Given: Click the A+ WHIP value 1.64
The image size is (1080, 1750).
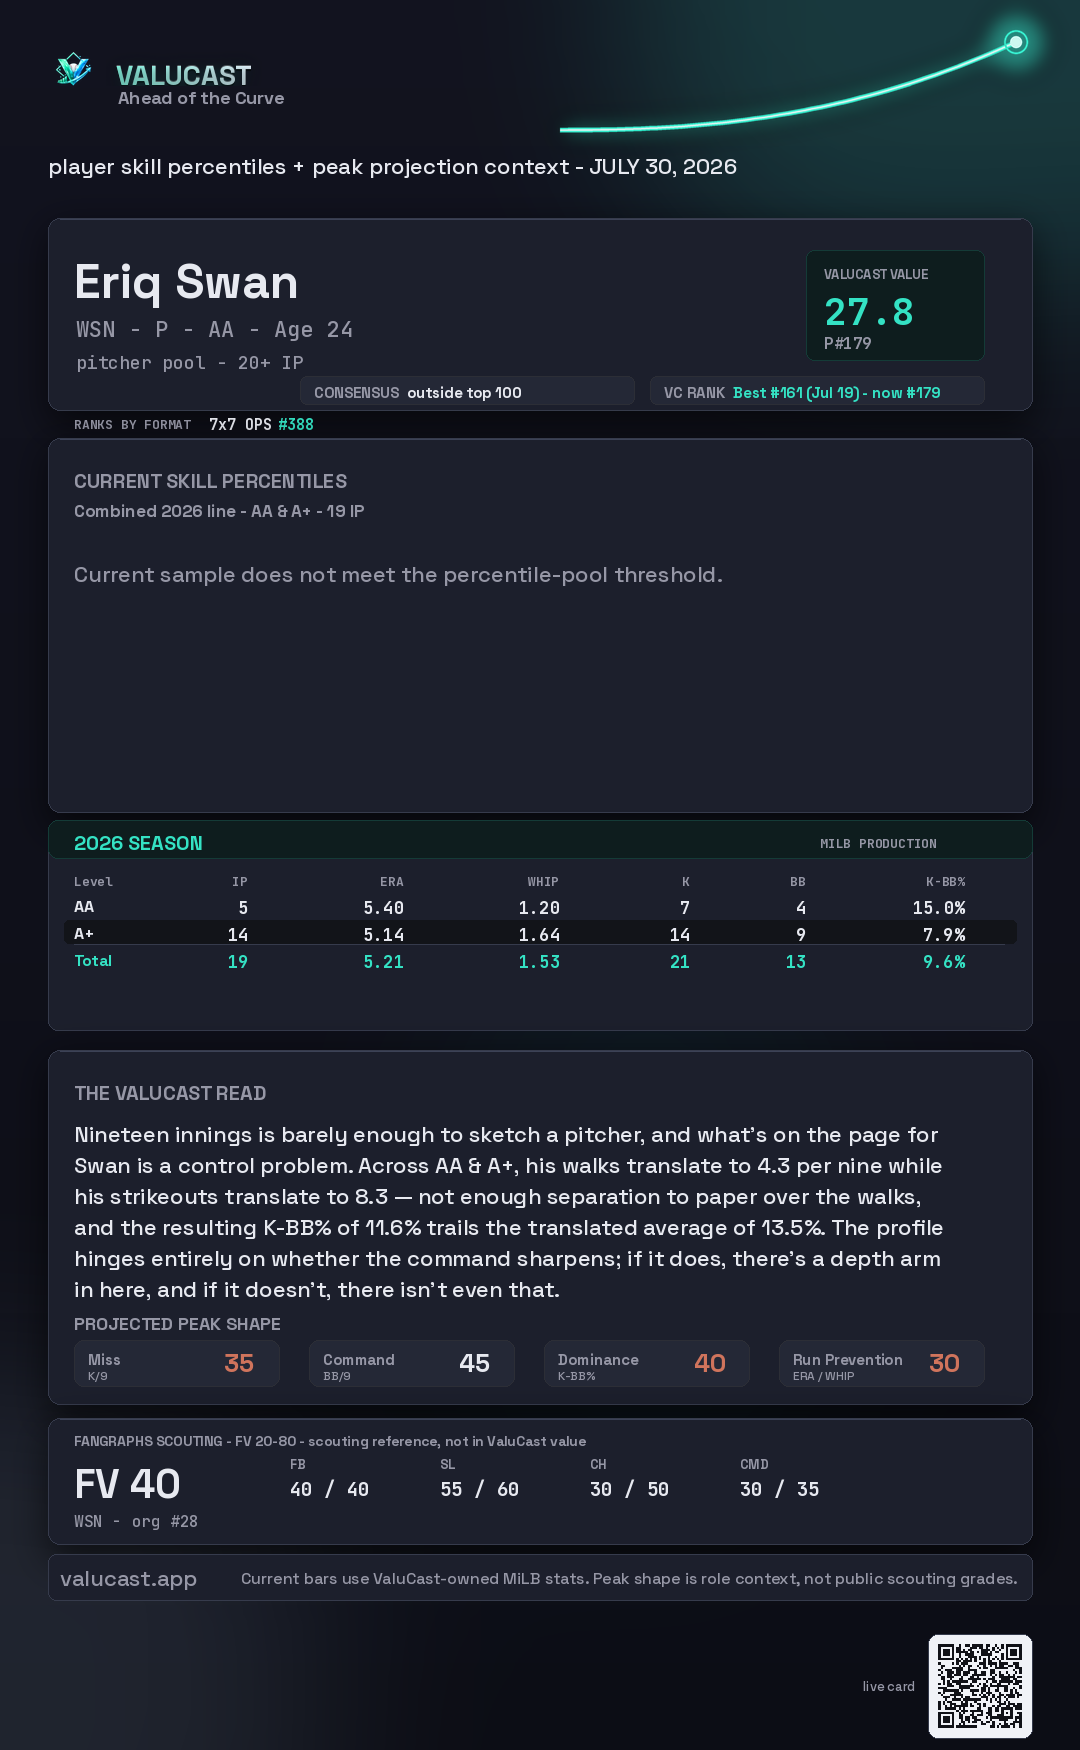Looking at the screenshot, I should click(x=539, y=935).
